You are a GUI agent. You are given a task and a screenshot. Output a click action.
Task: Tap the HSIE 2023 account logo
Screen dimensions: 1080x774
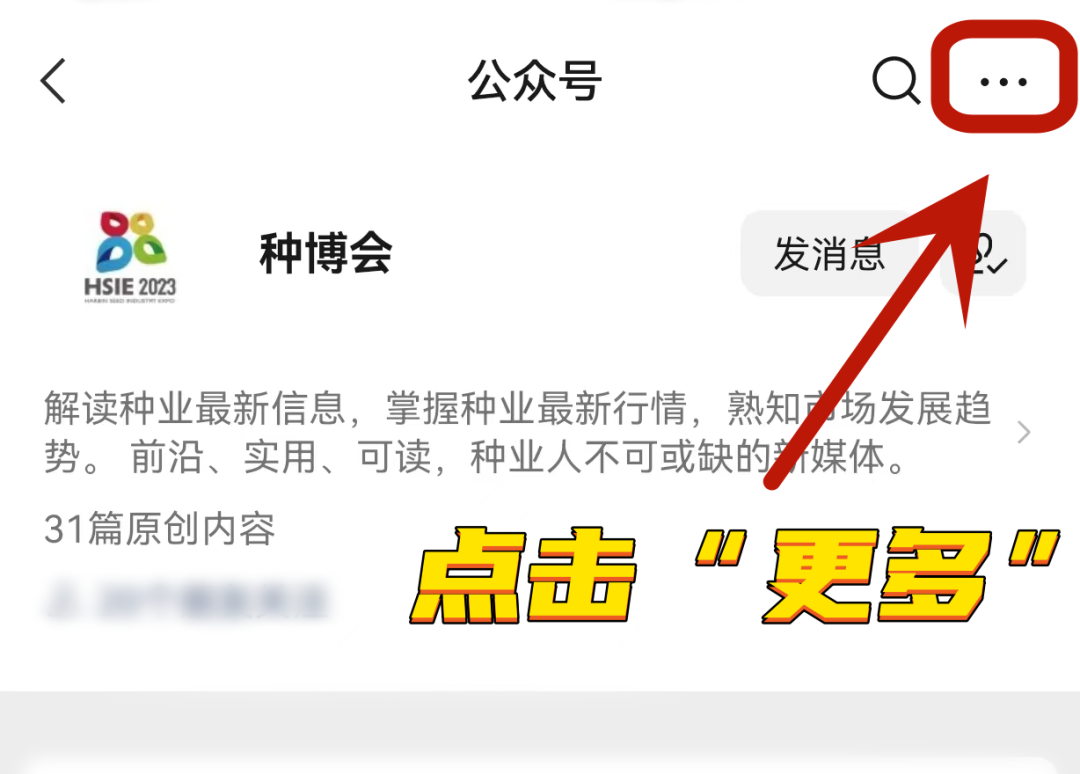(130, 257)
